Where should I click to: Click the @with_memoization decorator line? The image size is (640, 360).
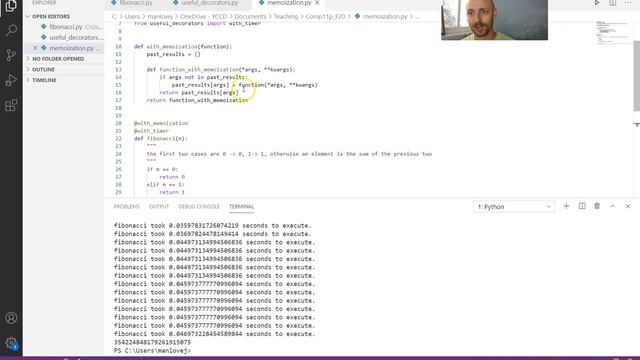pyautogui.click(x=161, y=123)
